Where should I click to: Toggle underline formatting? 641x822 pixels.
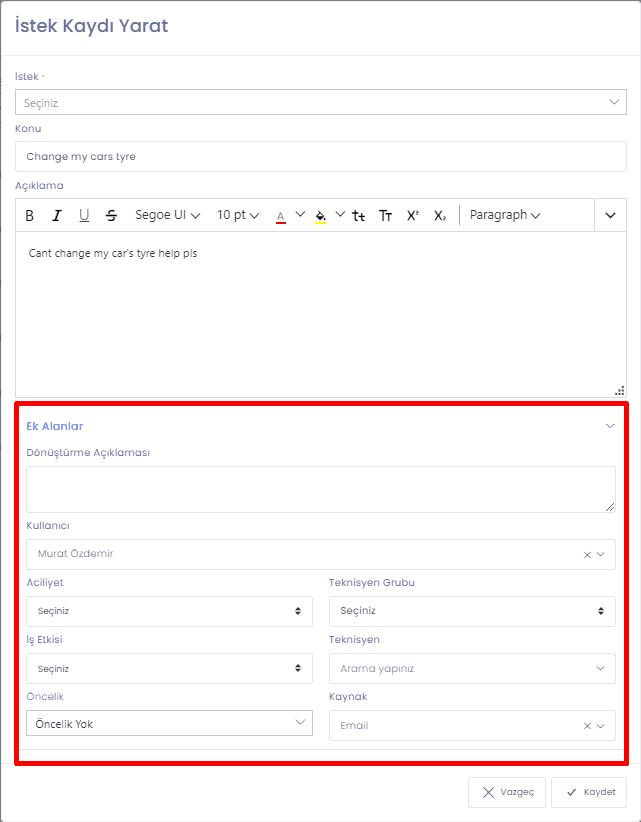[84, 215]
